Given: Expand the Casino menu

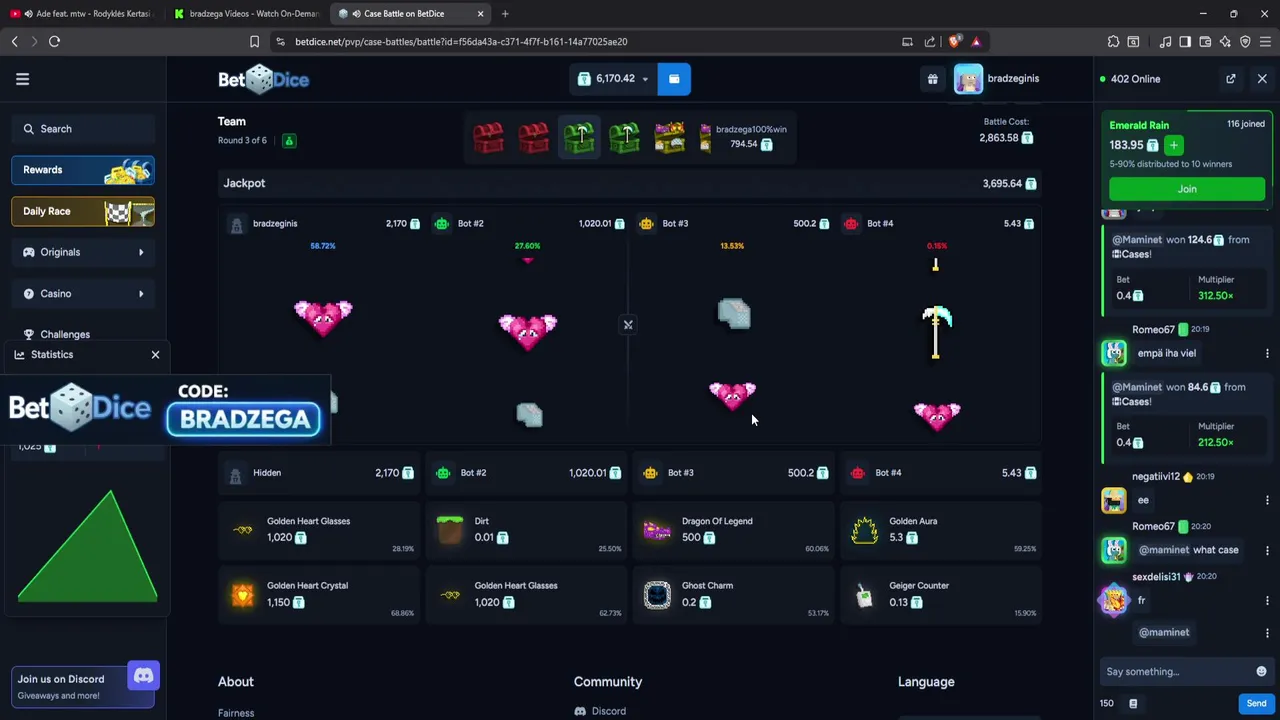Looking at the screenshot, I should (83, 293).
